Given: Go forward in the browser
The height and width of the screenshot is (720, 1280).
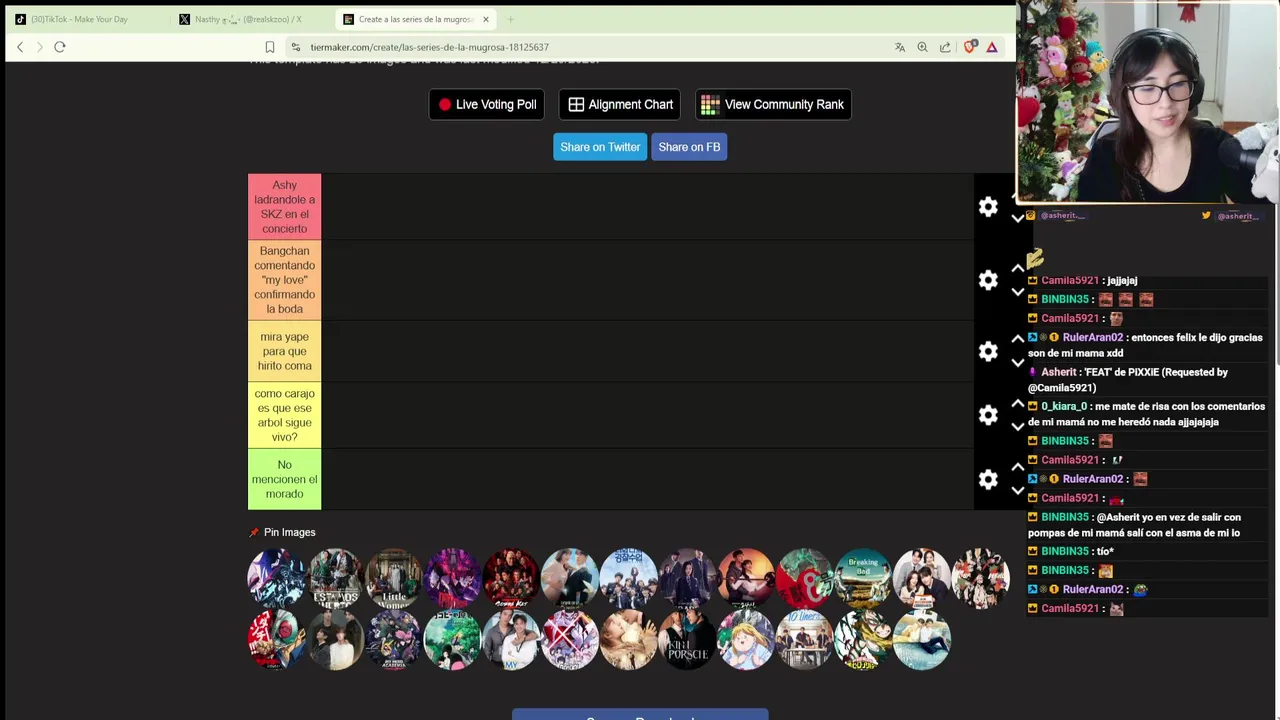Looking at the screenshot, I should [x=40, y=47].
